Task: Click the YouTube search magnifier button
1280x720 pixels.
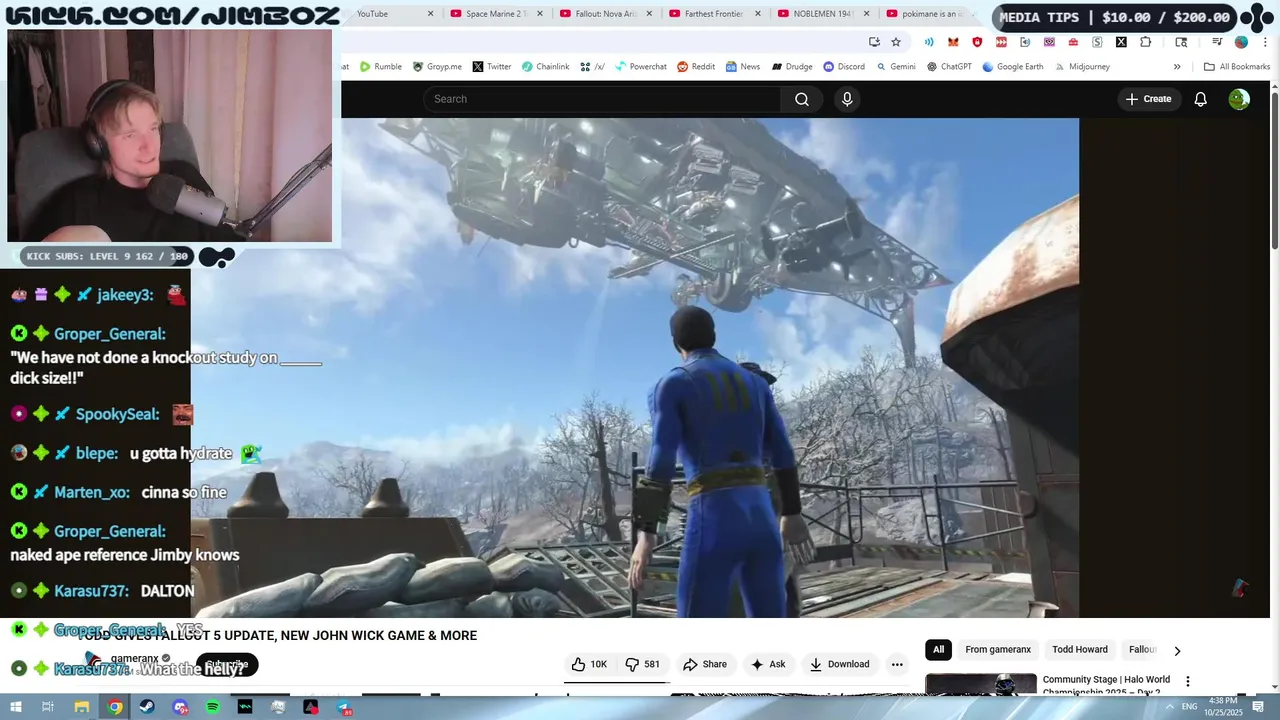Action: coord(802,99)
